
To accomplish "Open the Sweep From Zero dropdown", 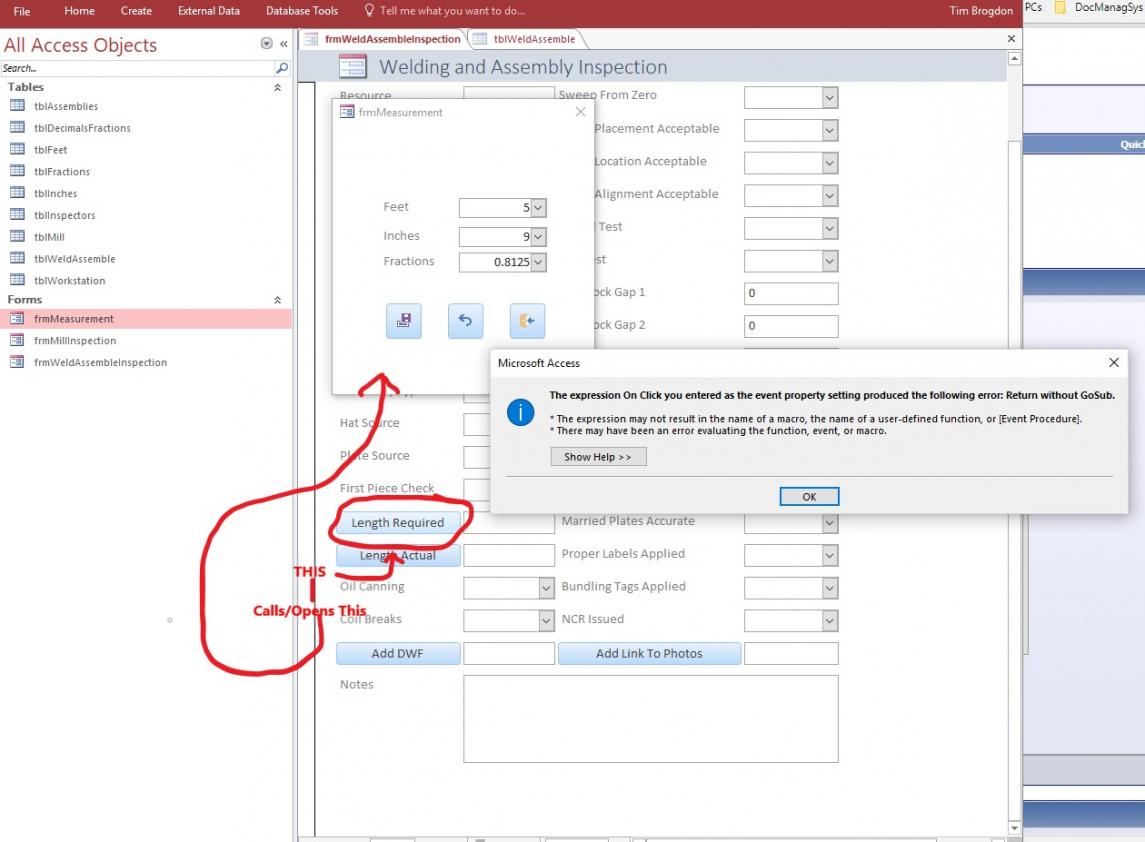I will tap(830, 97).
